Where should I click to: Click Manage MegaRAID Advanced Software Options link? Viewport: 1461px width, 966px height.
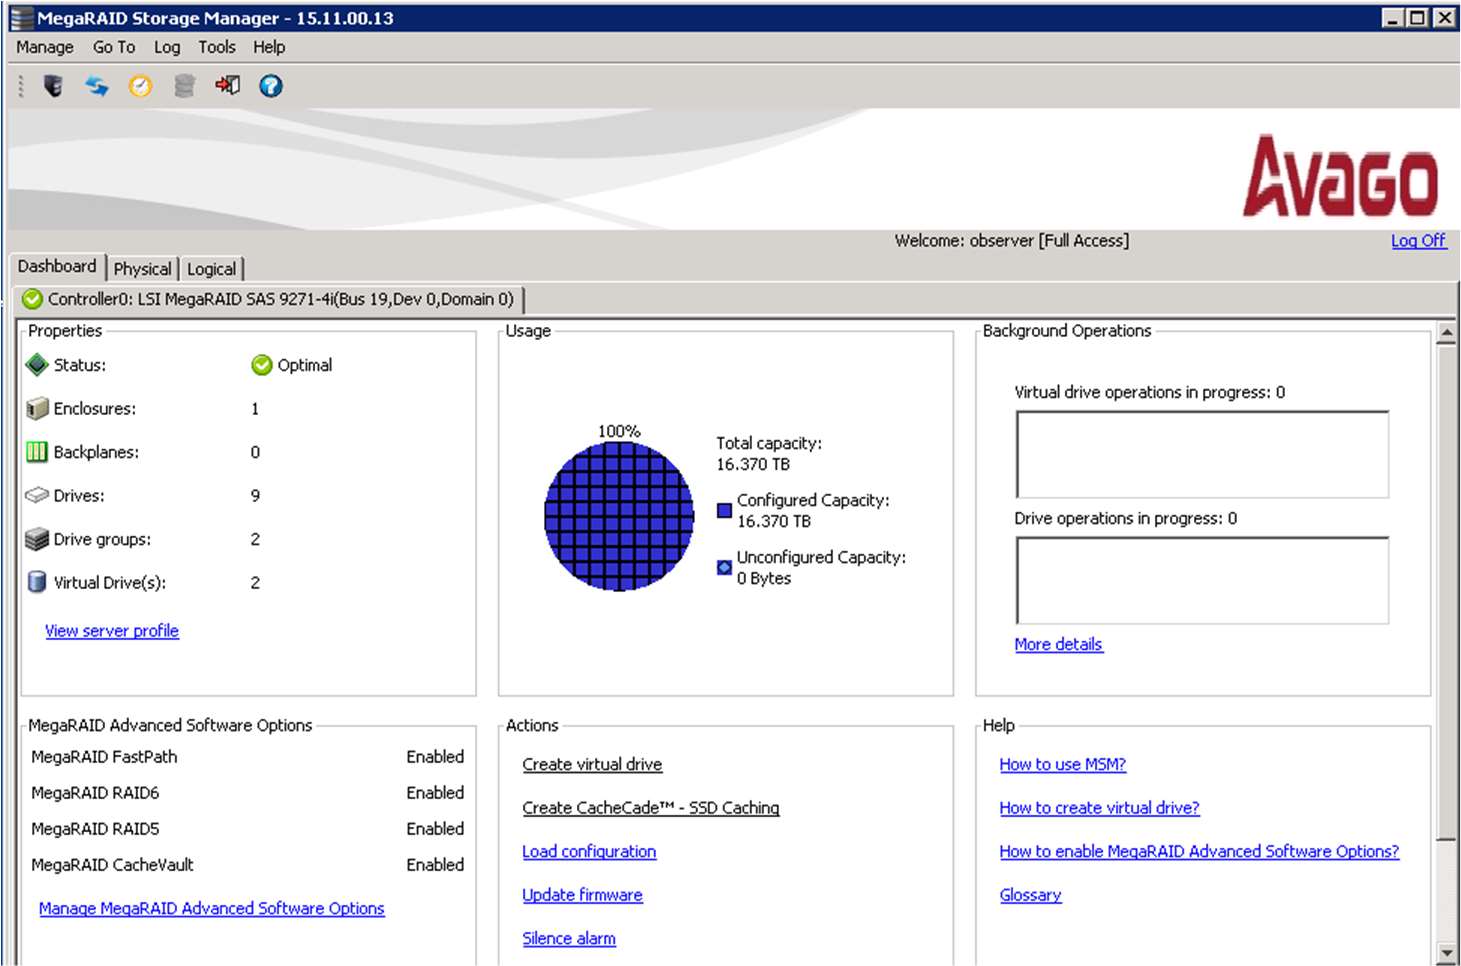(x=211, y=908)
